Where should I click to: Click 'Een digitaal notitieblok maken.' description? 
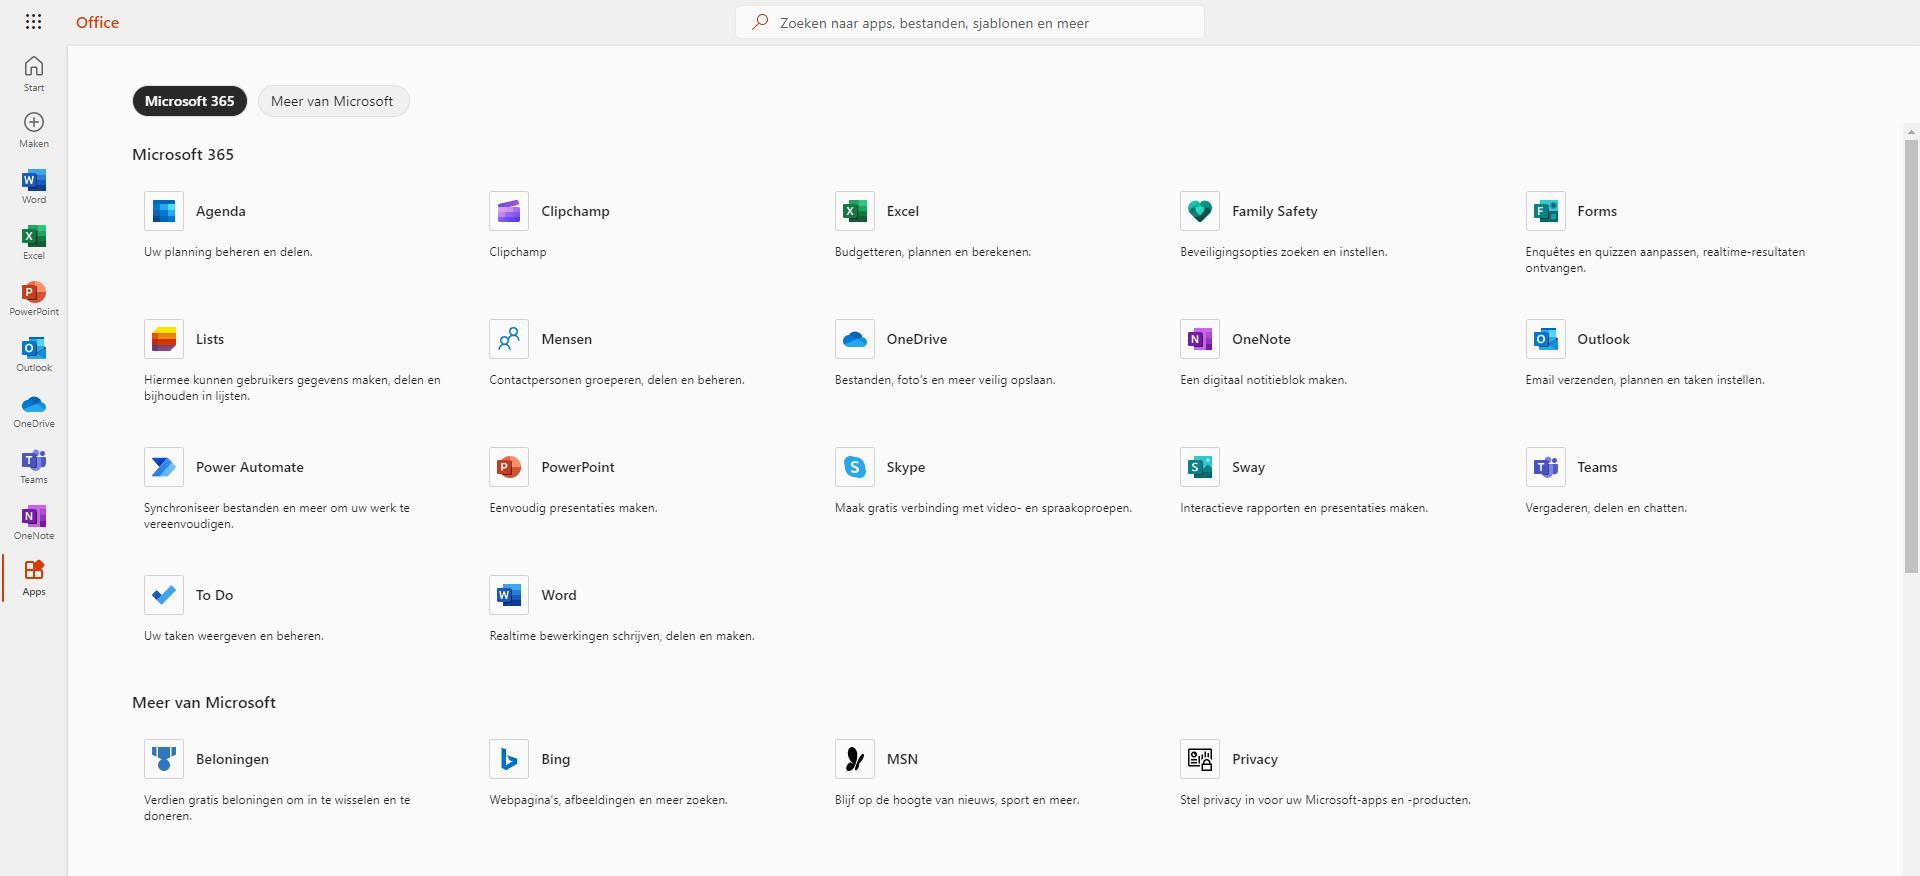1263,380
